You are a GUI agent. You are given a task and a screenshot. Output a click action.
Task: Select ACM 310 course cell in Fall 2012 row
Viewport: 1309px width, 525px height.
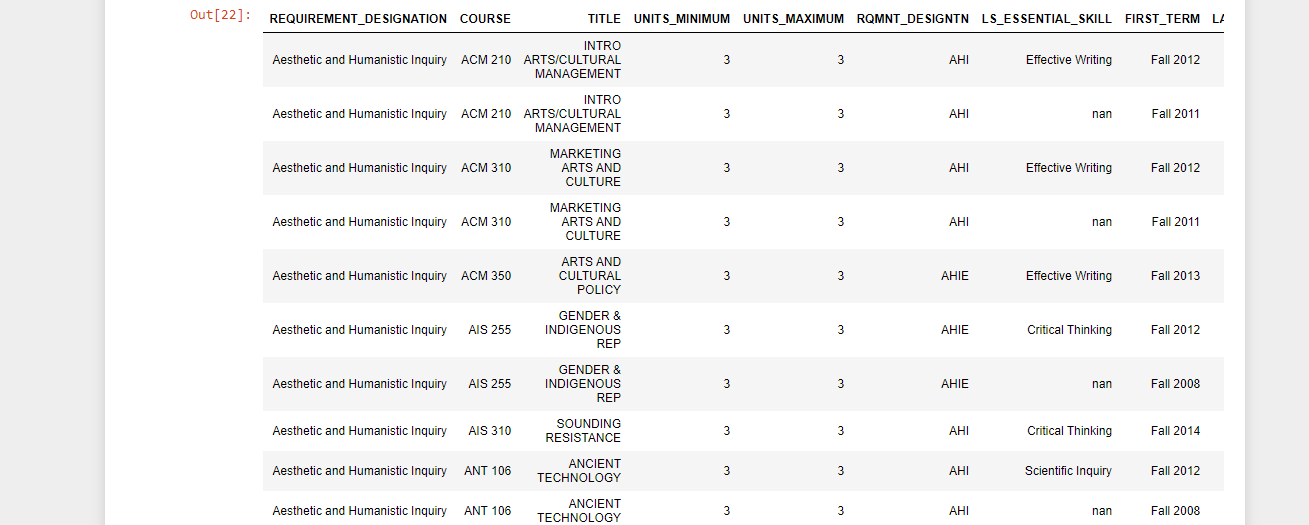pos(486,168)
